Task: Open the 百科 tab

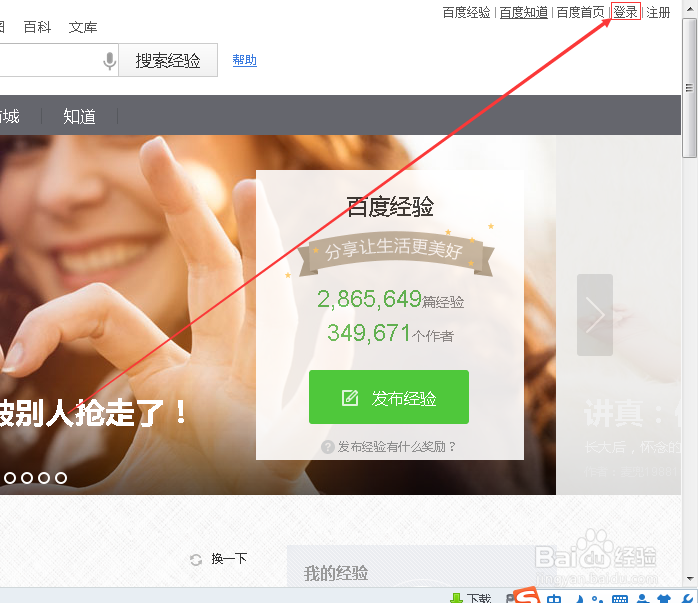Action: pos(37,27)
